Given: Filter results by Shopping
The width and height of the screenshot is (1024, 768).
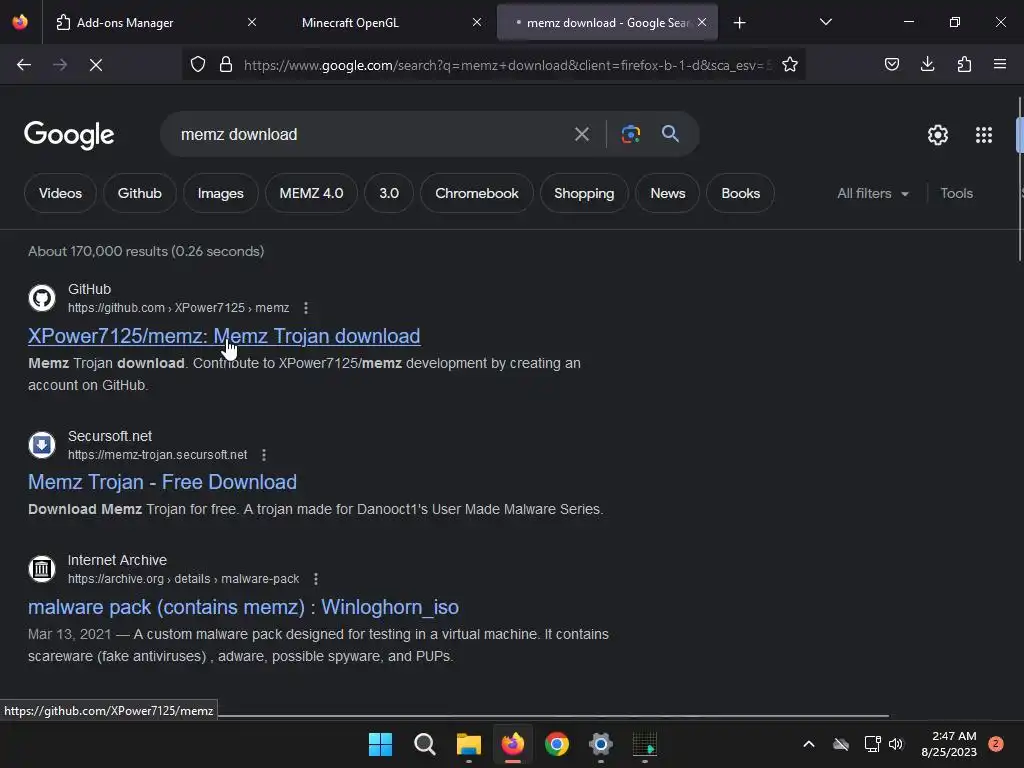Looking at the screenshot, I should [x=584, y=193].
